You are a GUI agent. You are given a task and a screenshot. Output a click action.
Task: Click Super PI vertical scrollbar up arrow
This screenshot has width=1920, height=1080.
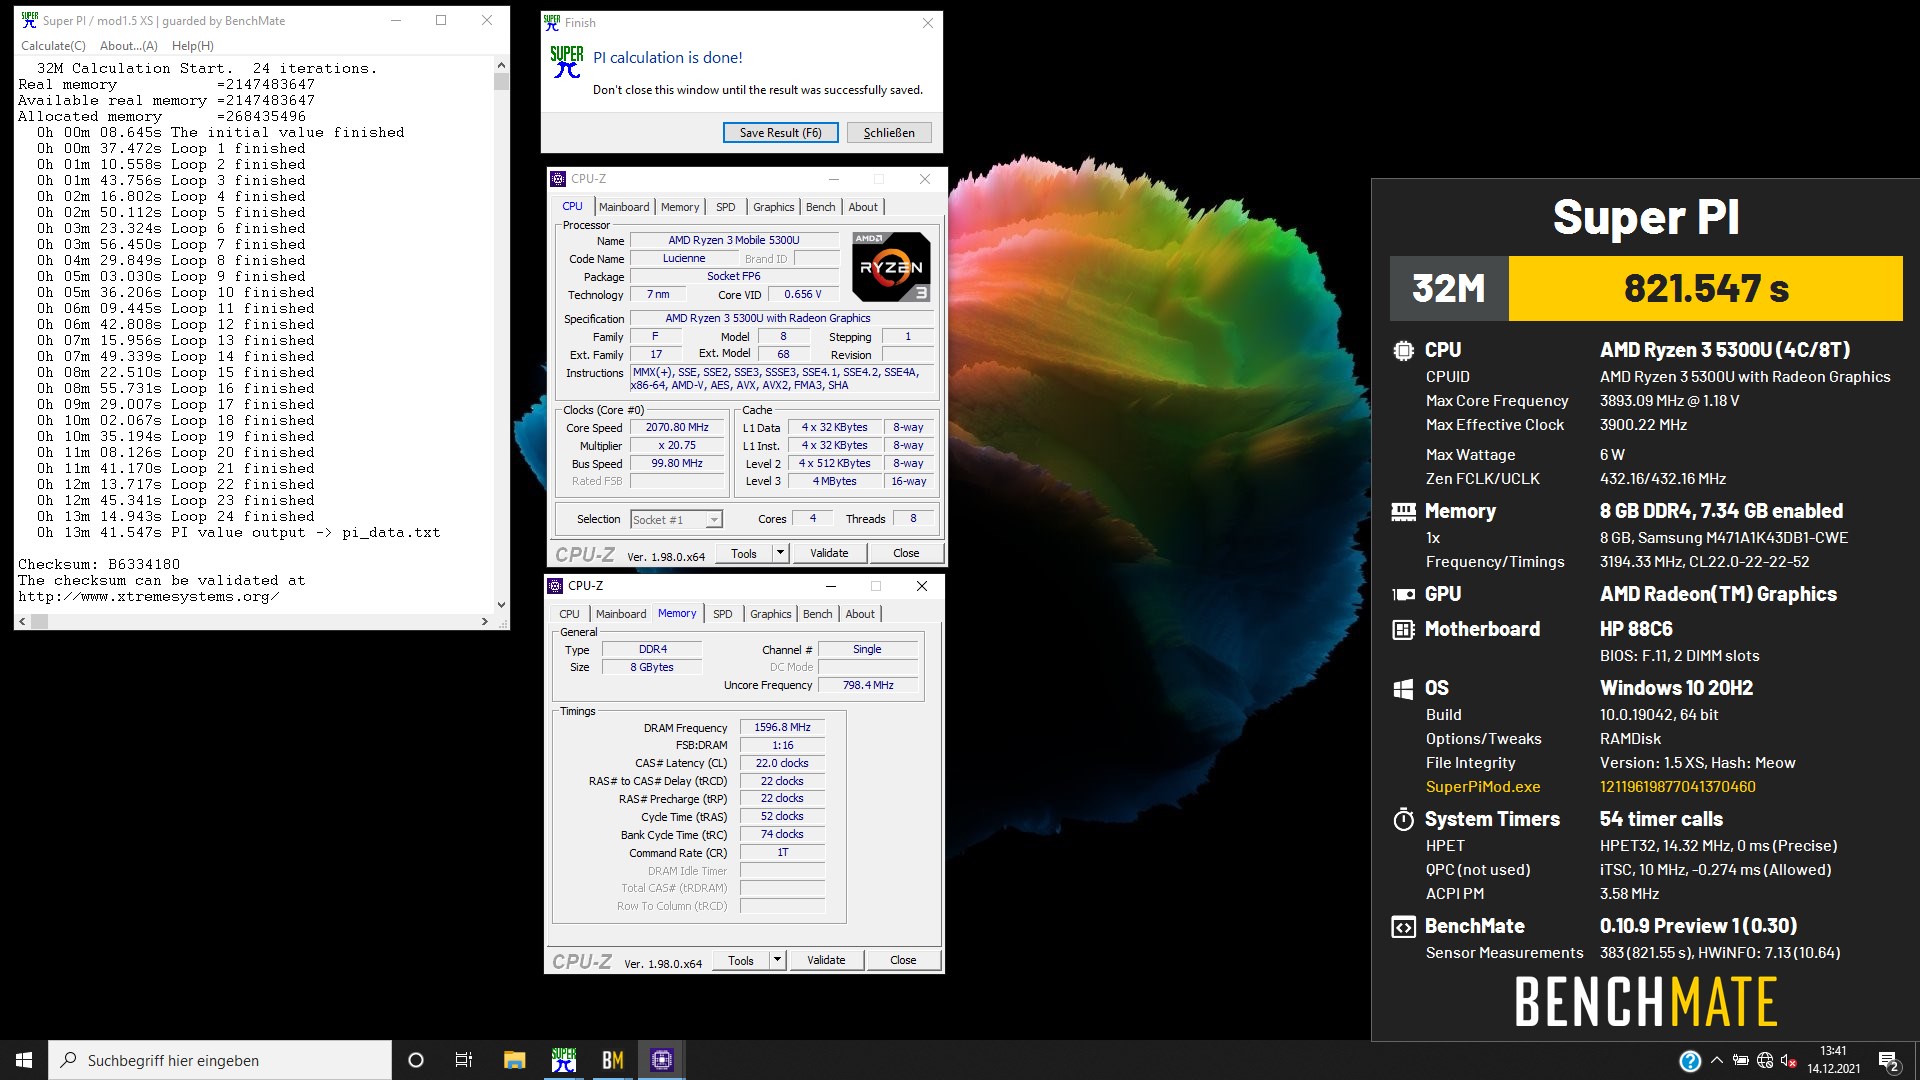501,65
